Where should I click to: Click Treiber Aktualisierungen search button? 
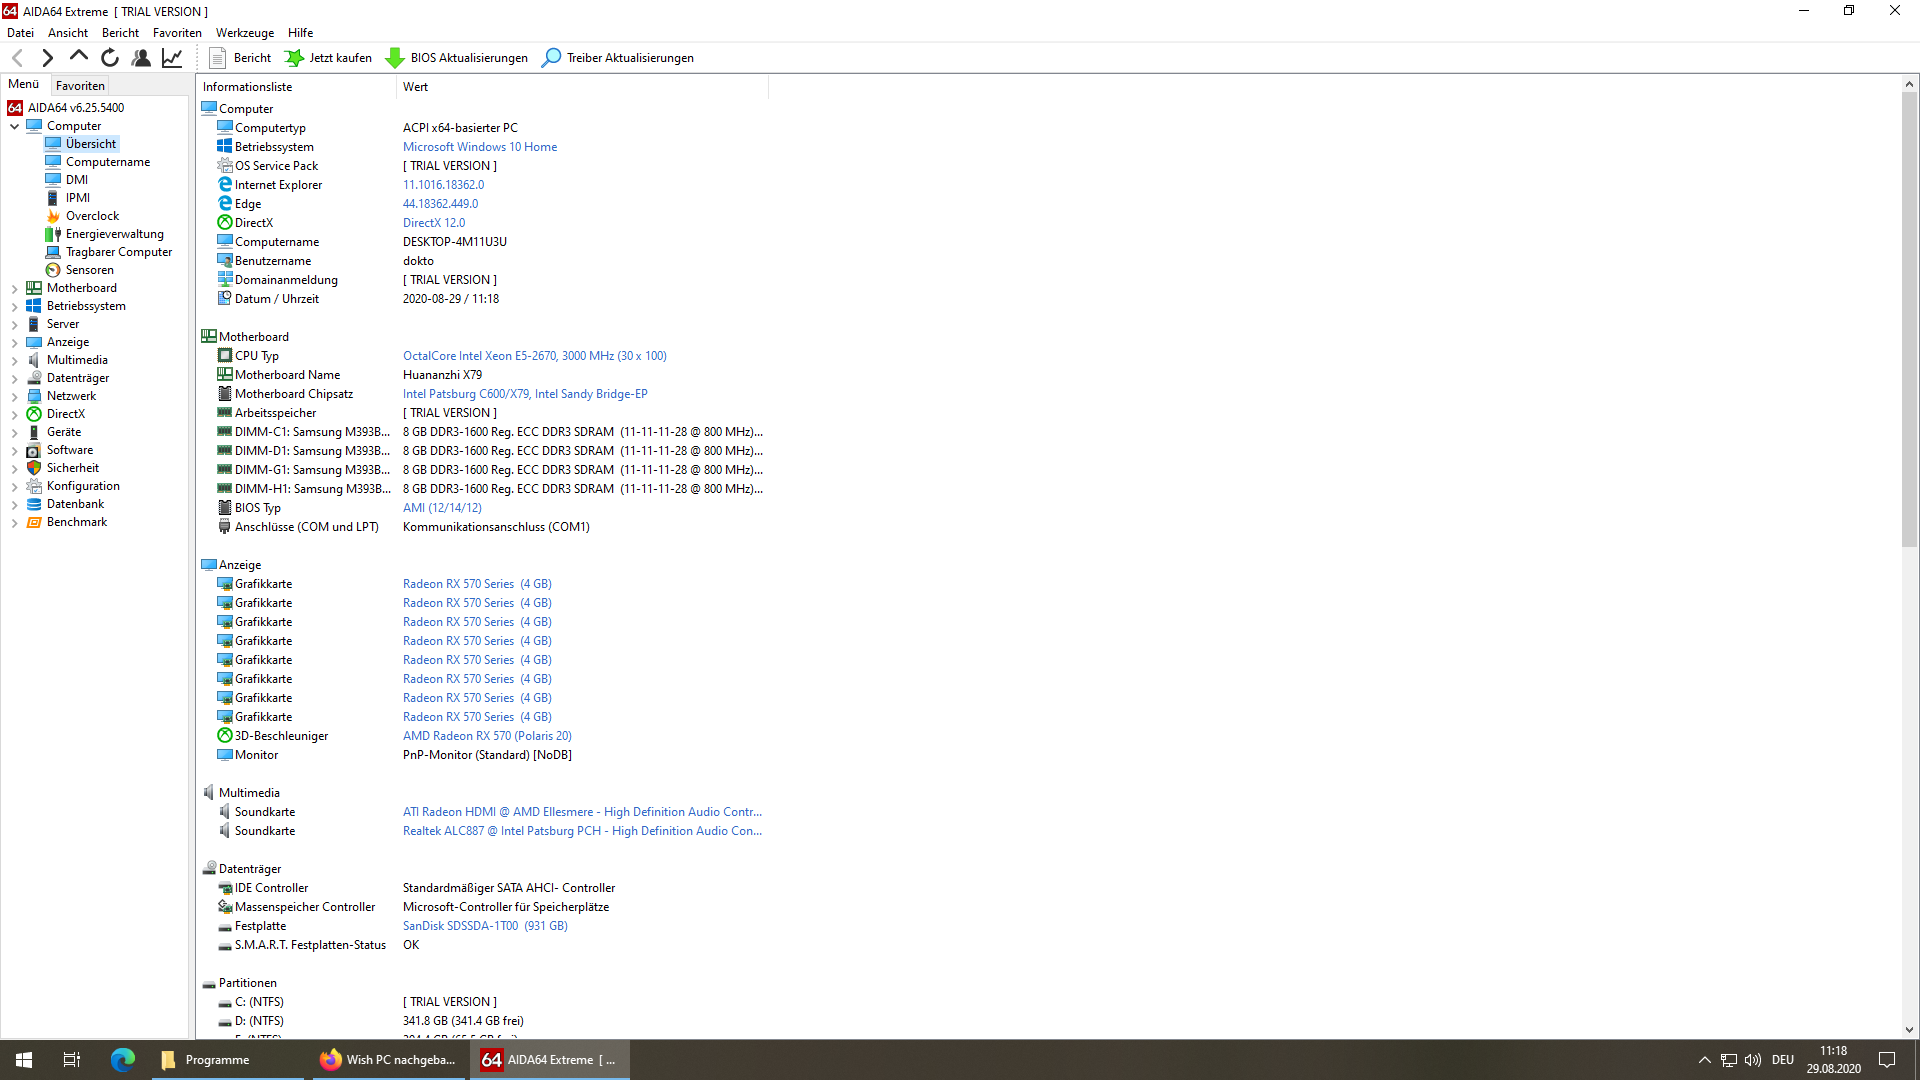[x=618, y=58]
